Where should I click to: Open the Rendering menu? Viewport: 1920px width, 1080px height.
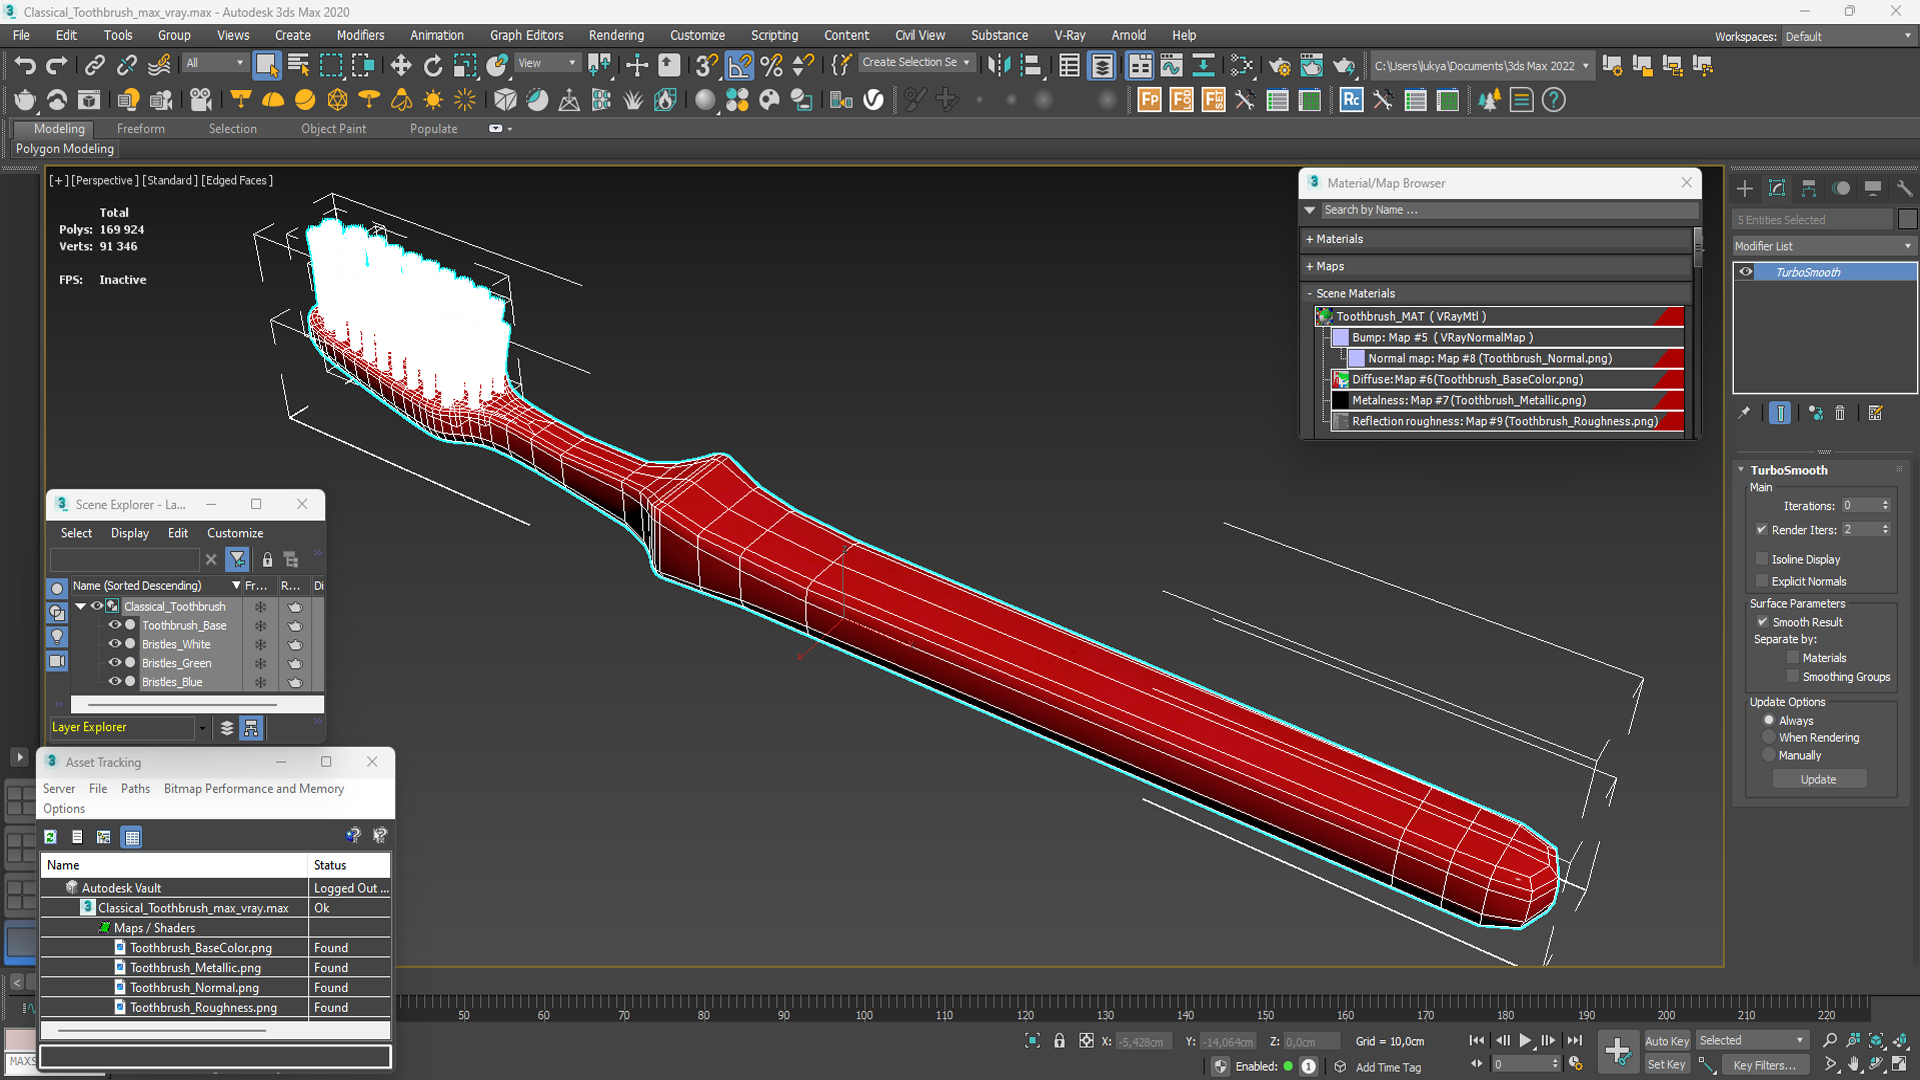point(615,35)
